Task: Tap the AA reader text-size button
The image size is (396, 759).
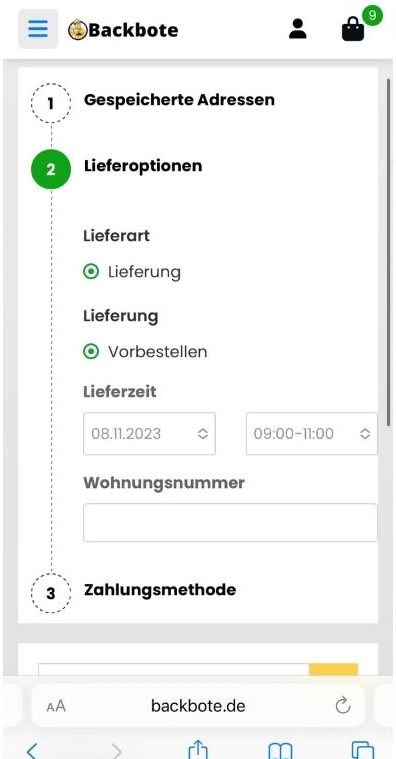Action: point(56,706)
